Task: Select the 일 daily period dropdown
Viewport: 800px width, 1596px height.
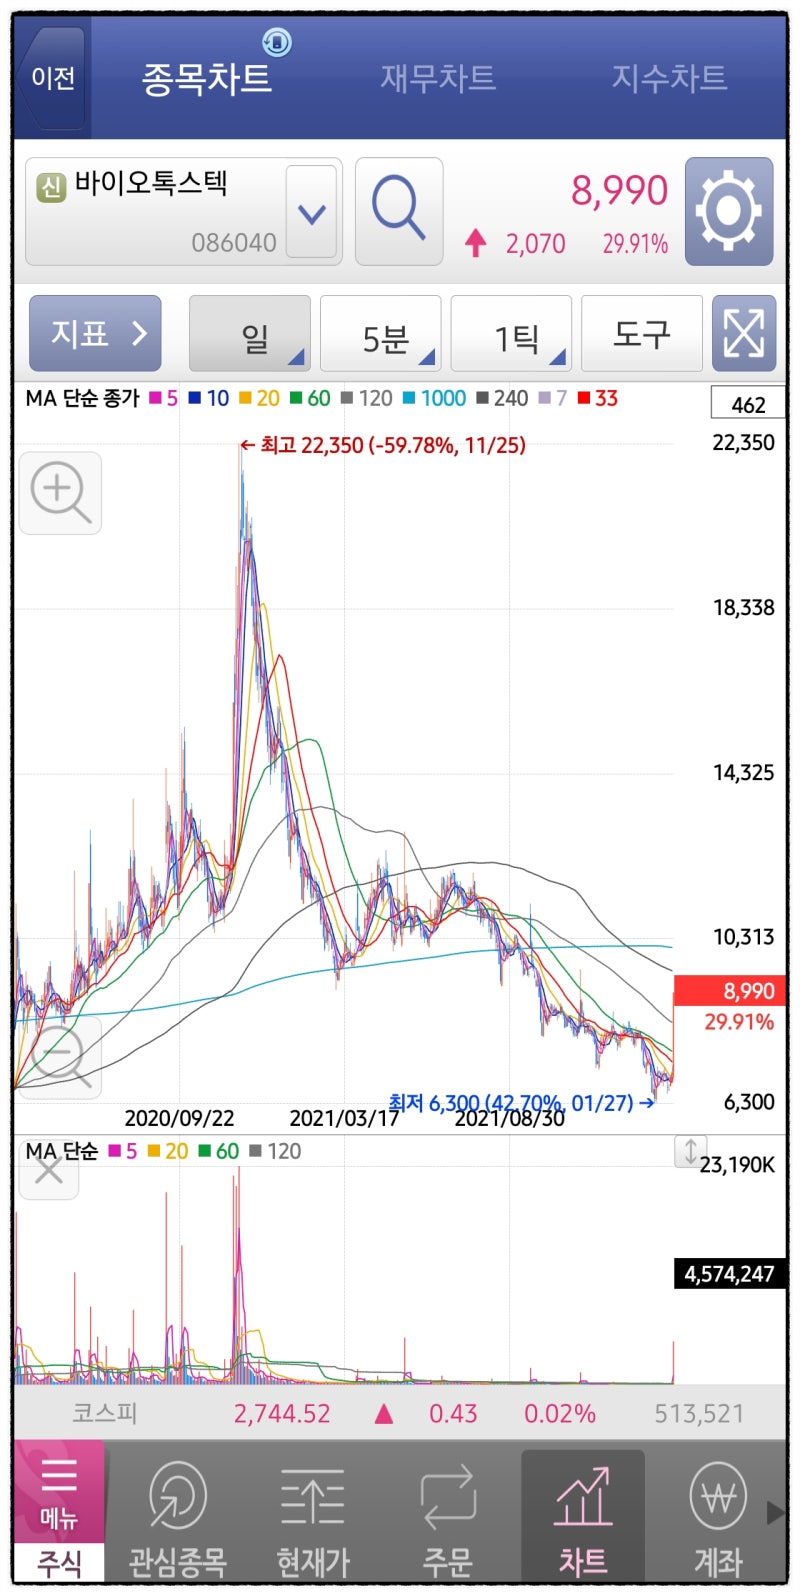Action: pos(249,334)
